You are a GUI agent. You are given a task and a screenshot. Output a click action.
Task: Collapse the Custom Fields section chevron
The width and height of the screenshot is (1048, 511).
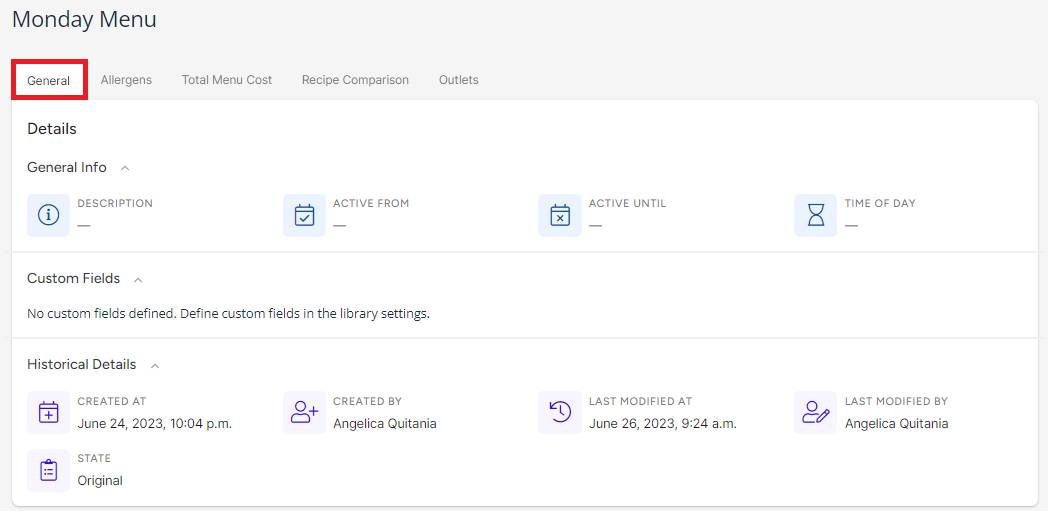[138, 279]
